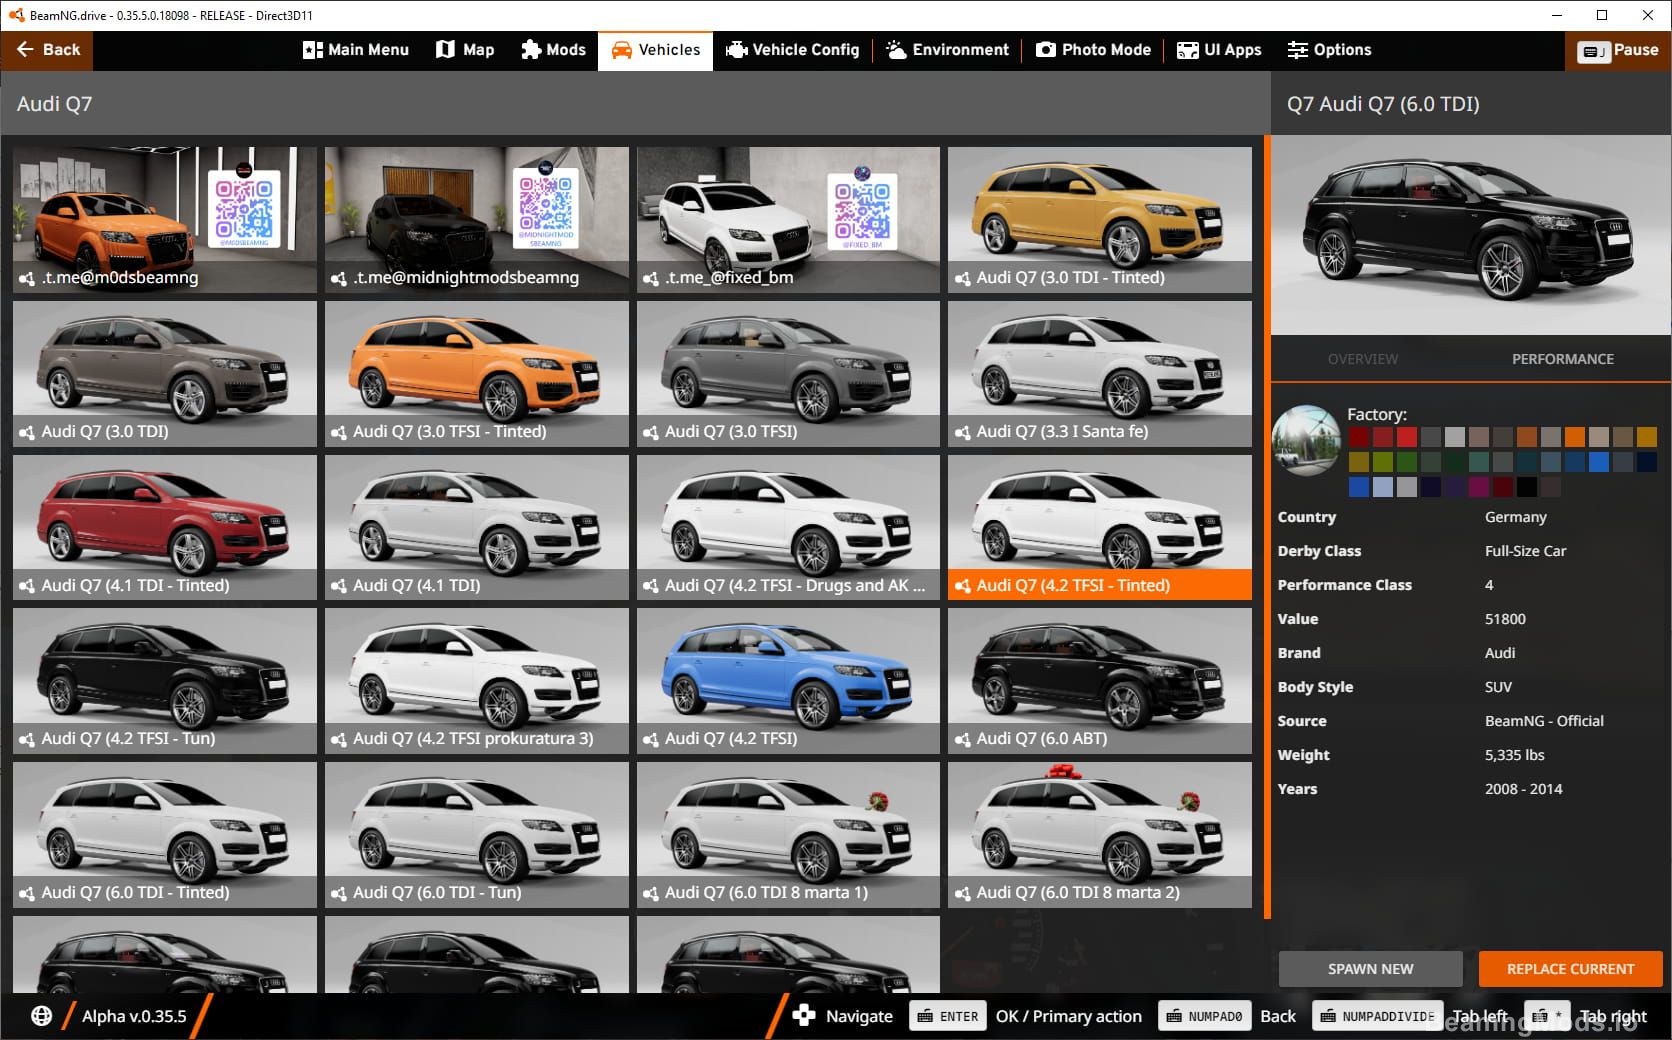Click REPLACE CURRENT button
This screenshot has height=1040, width=1672.
[1570, 969]
